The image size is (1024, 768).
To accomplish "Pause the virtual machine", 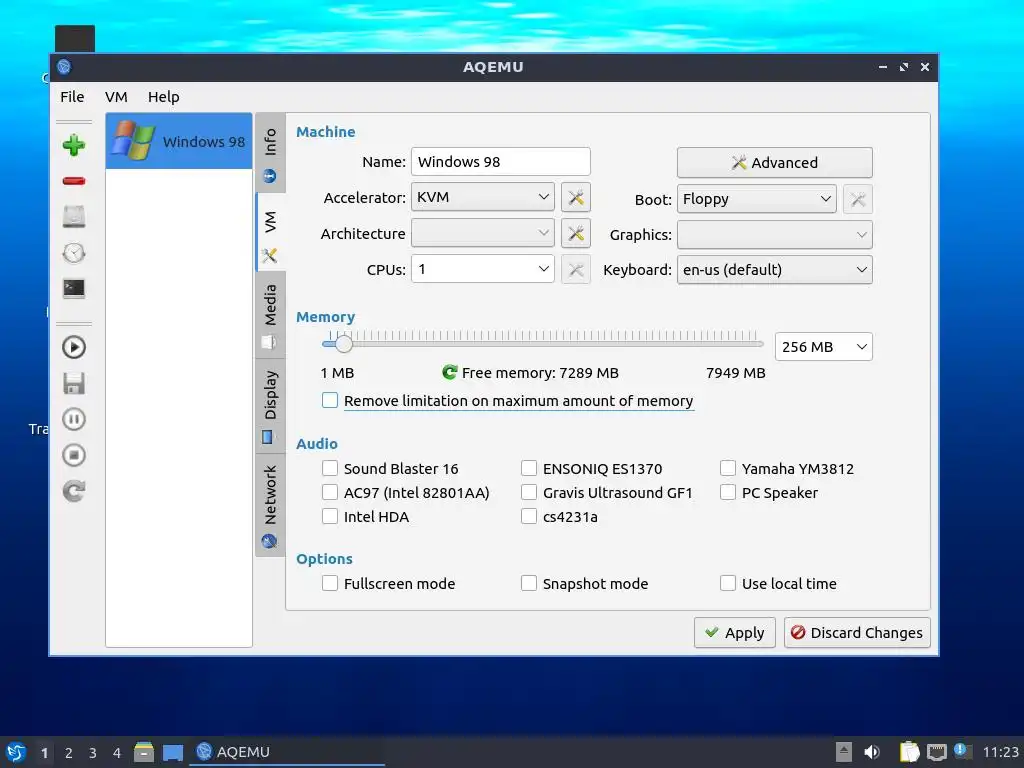I will [74, 419].
